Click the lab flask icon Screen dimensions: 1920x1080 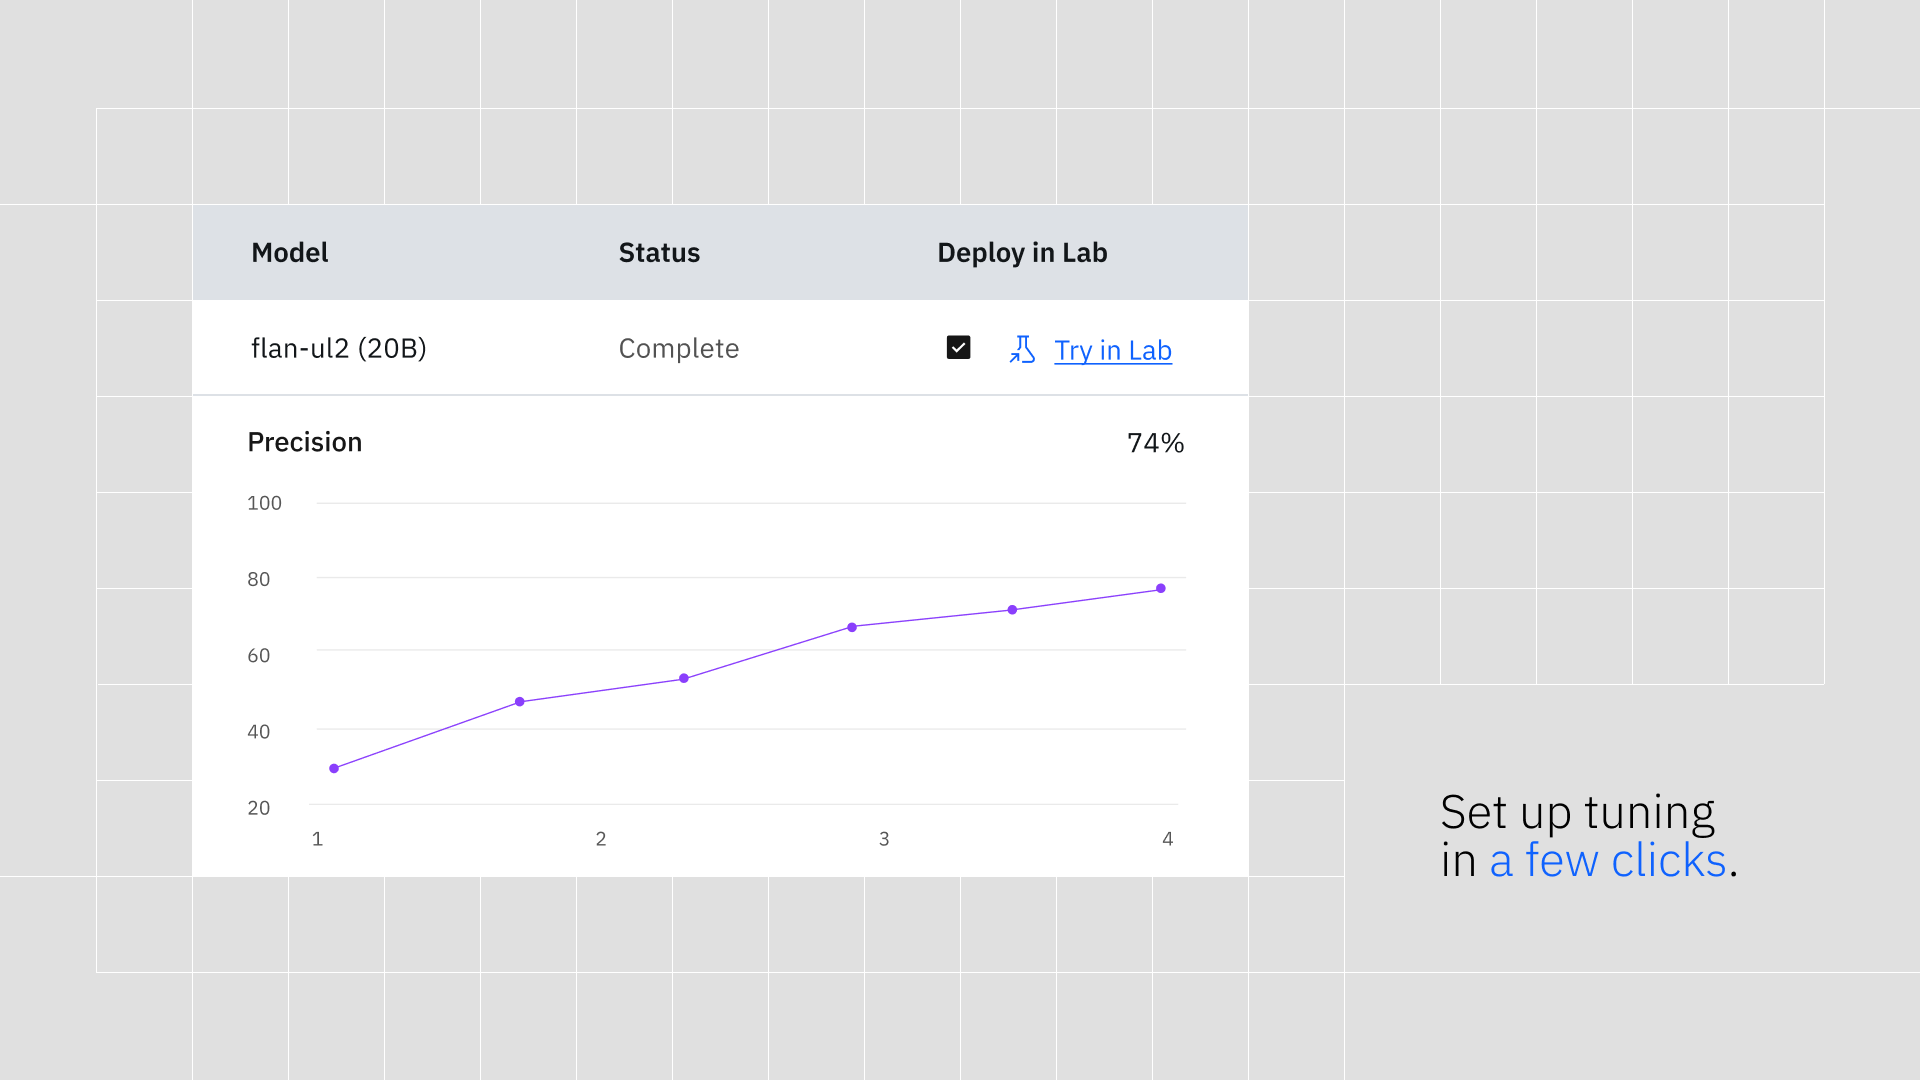1022,349
